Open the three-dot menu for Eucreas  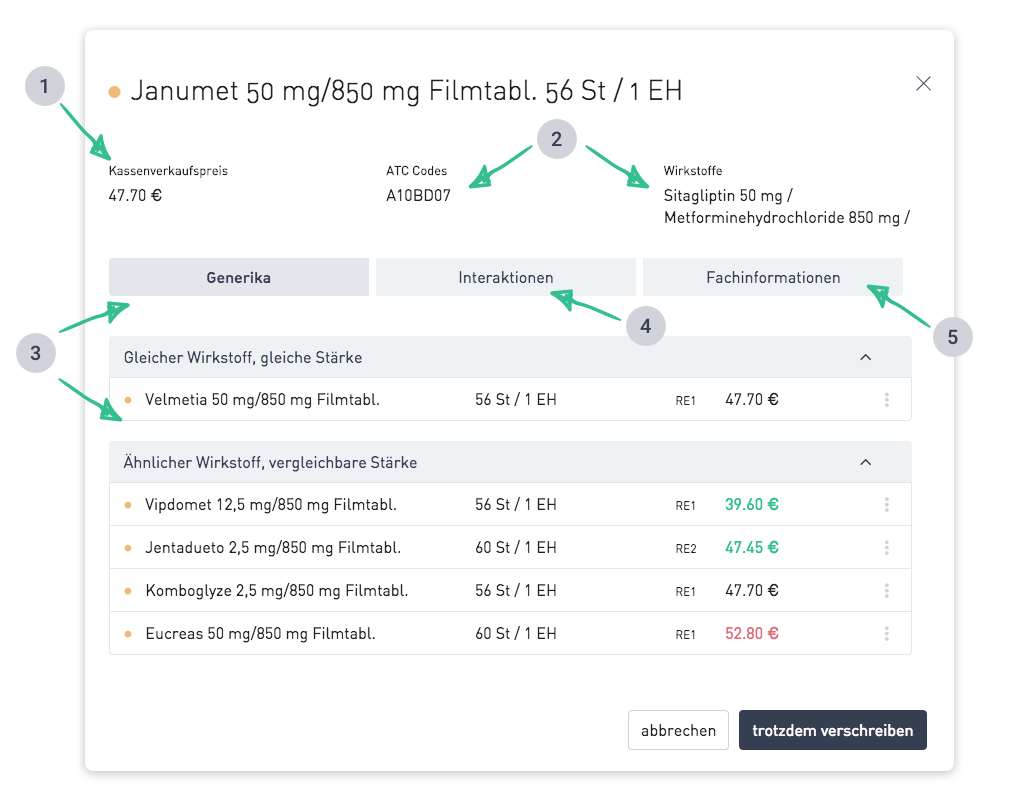(887, 634)
